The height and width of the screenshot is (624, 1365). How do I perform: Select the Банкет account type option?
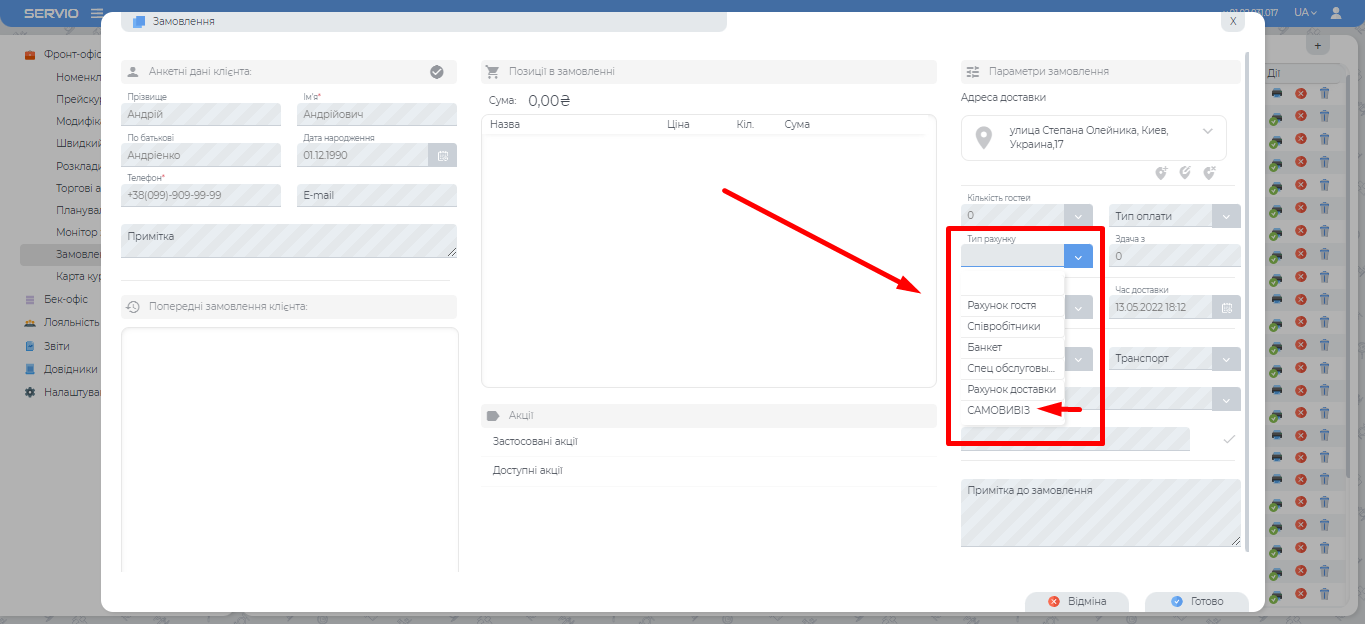[984, 347]
